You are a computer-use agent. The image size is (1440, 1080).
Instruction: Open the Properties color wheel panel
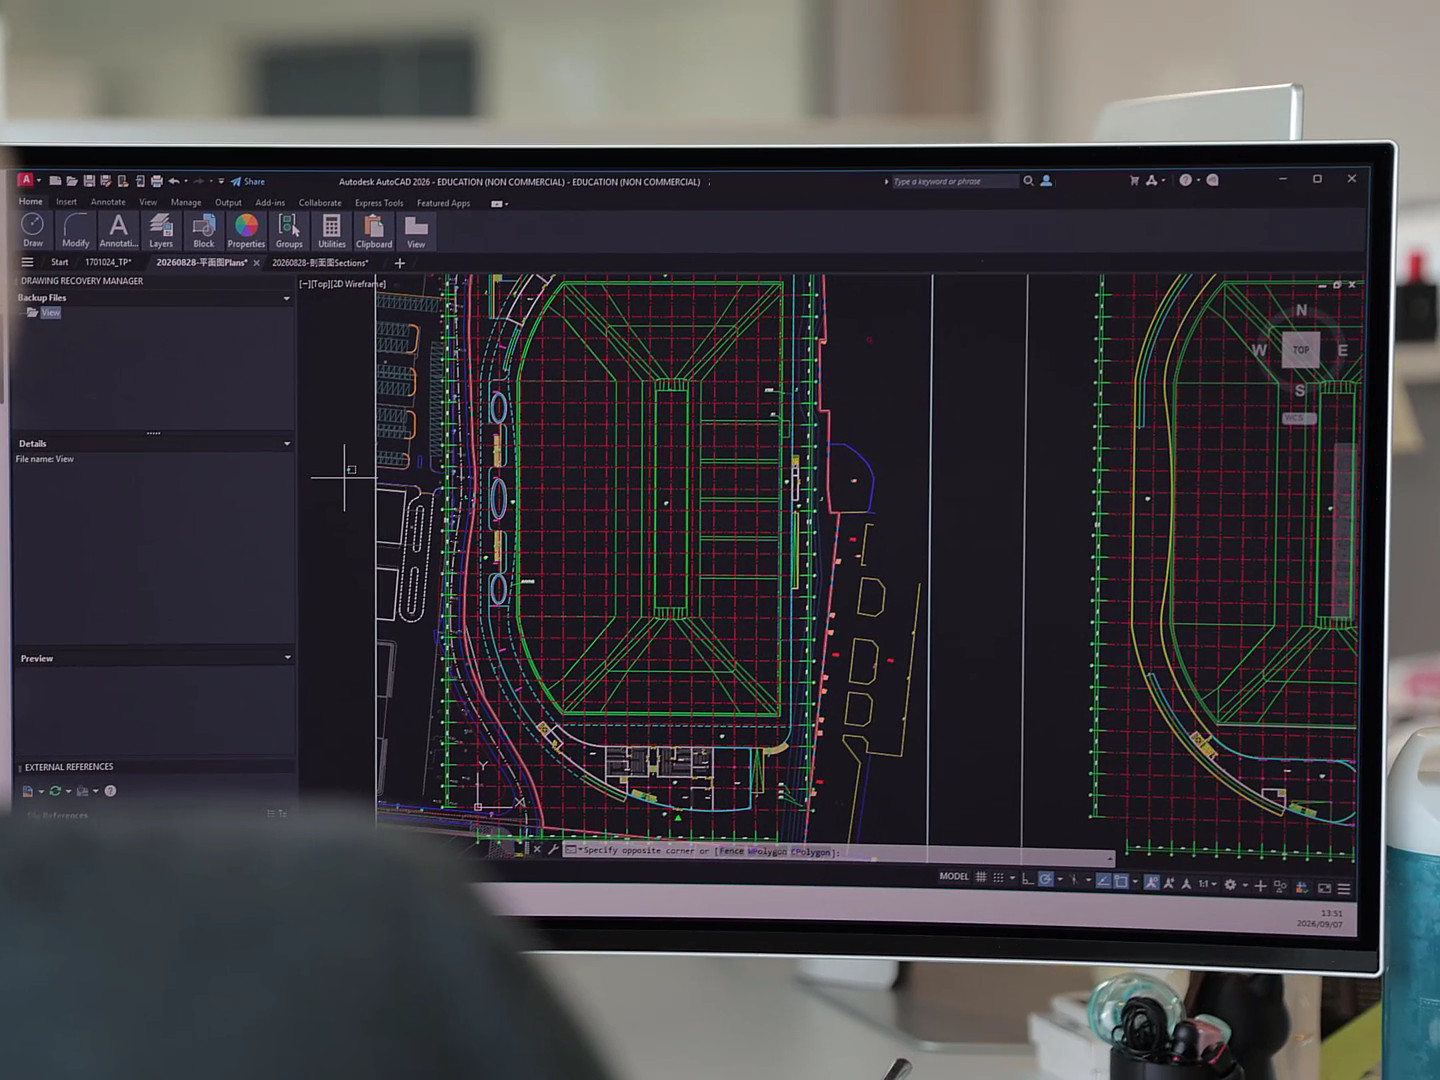(x=246, y=231)
